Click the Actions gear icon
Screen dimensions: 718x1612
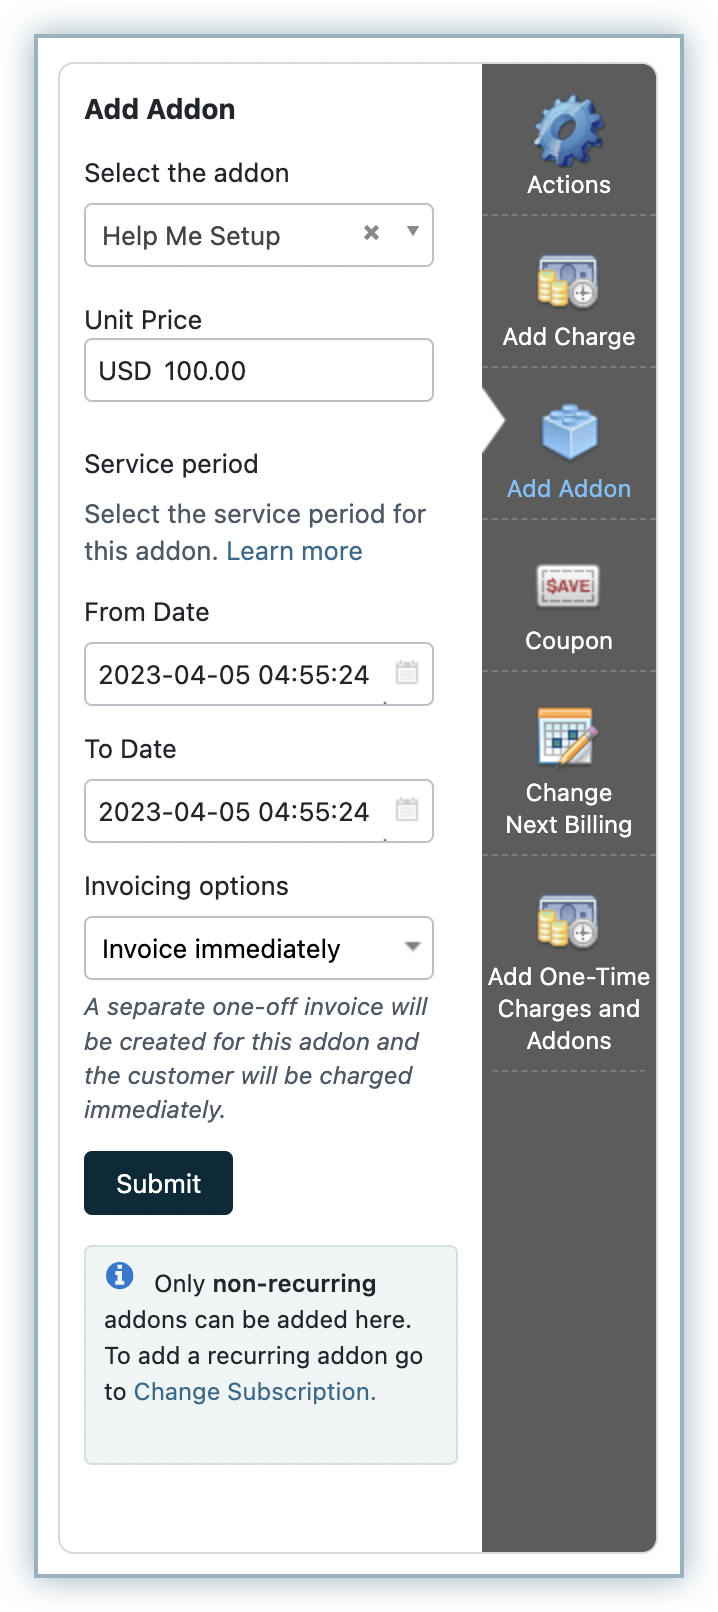click(x=569, y=130)
